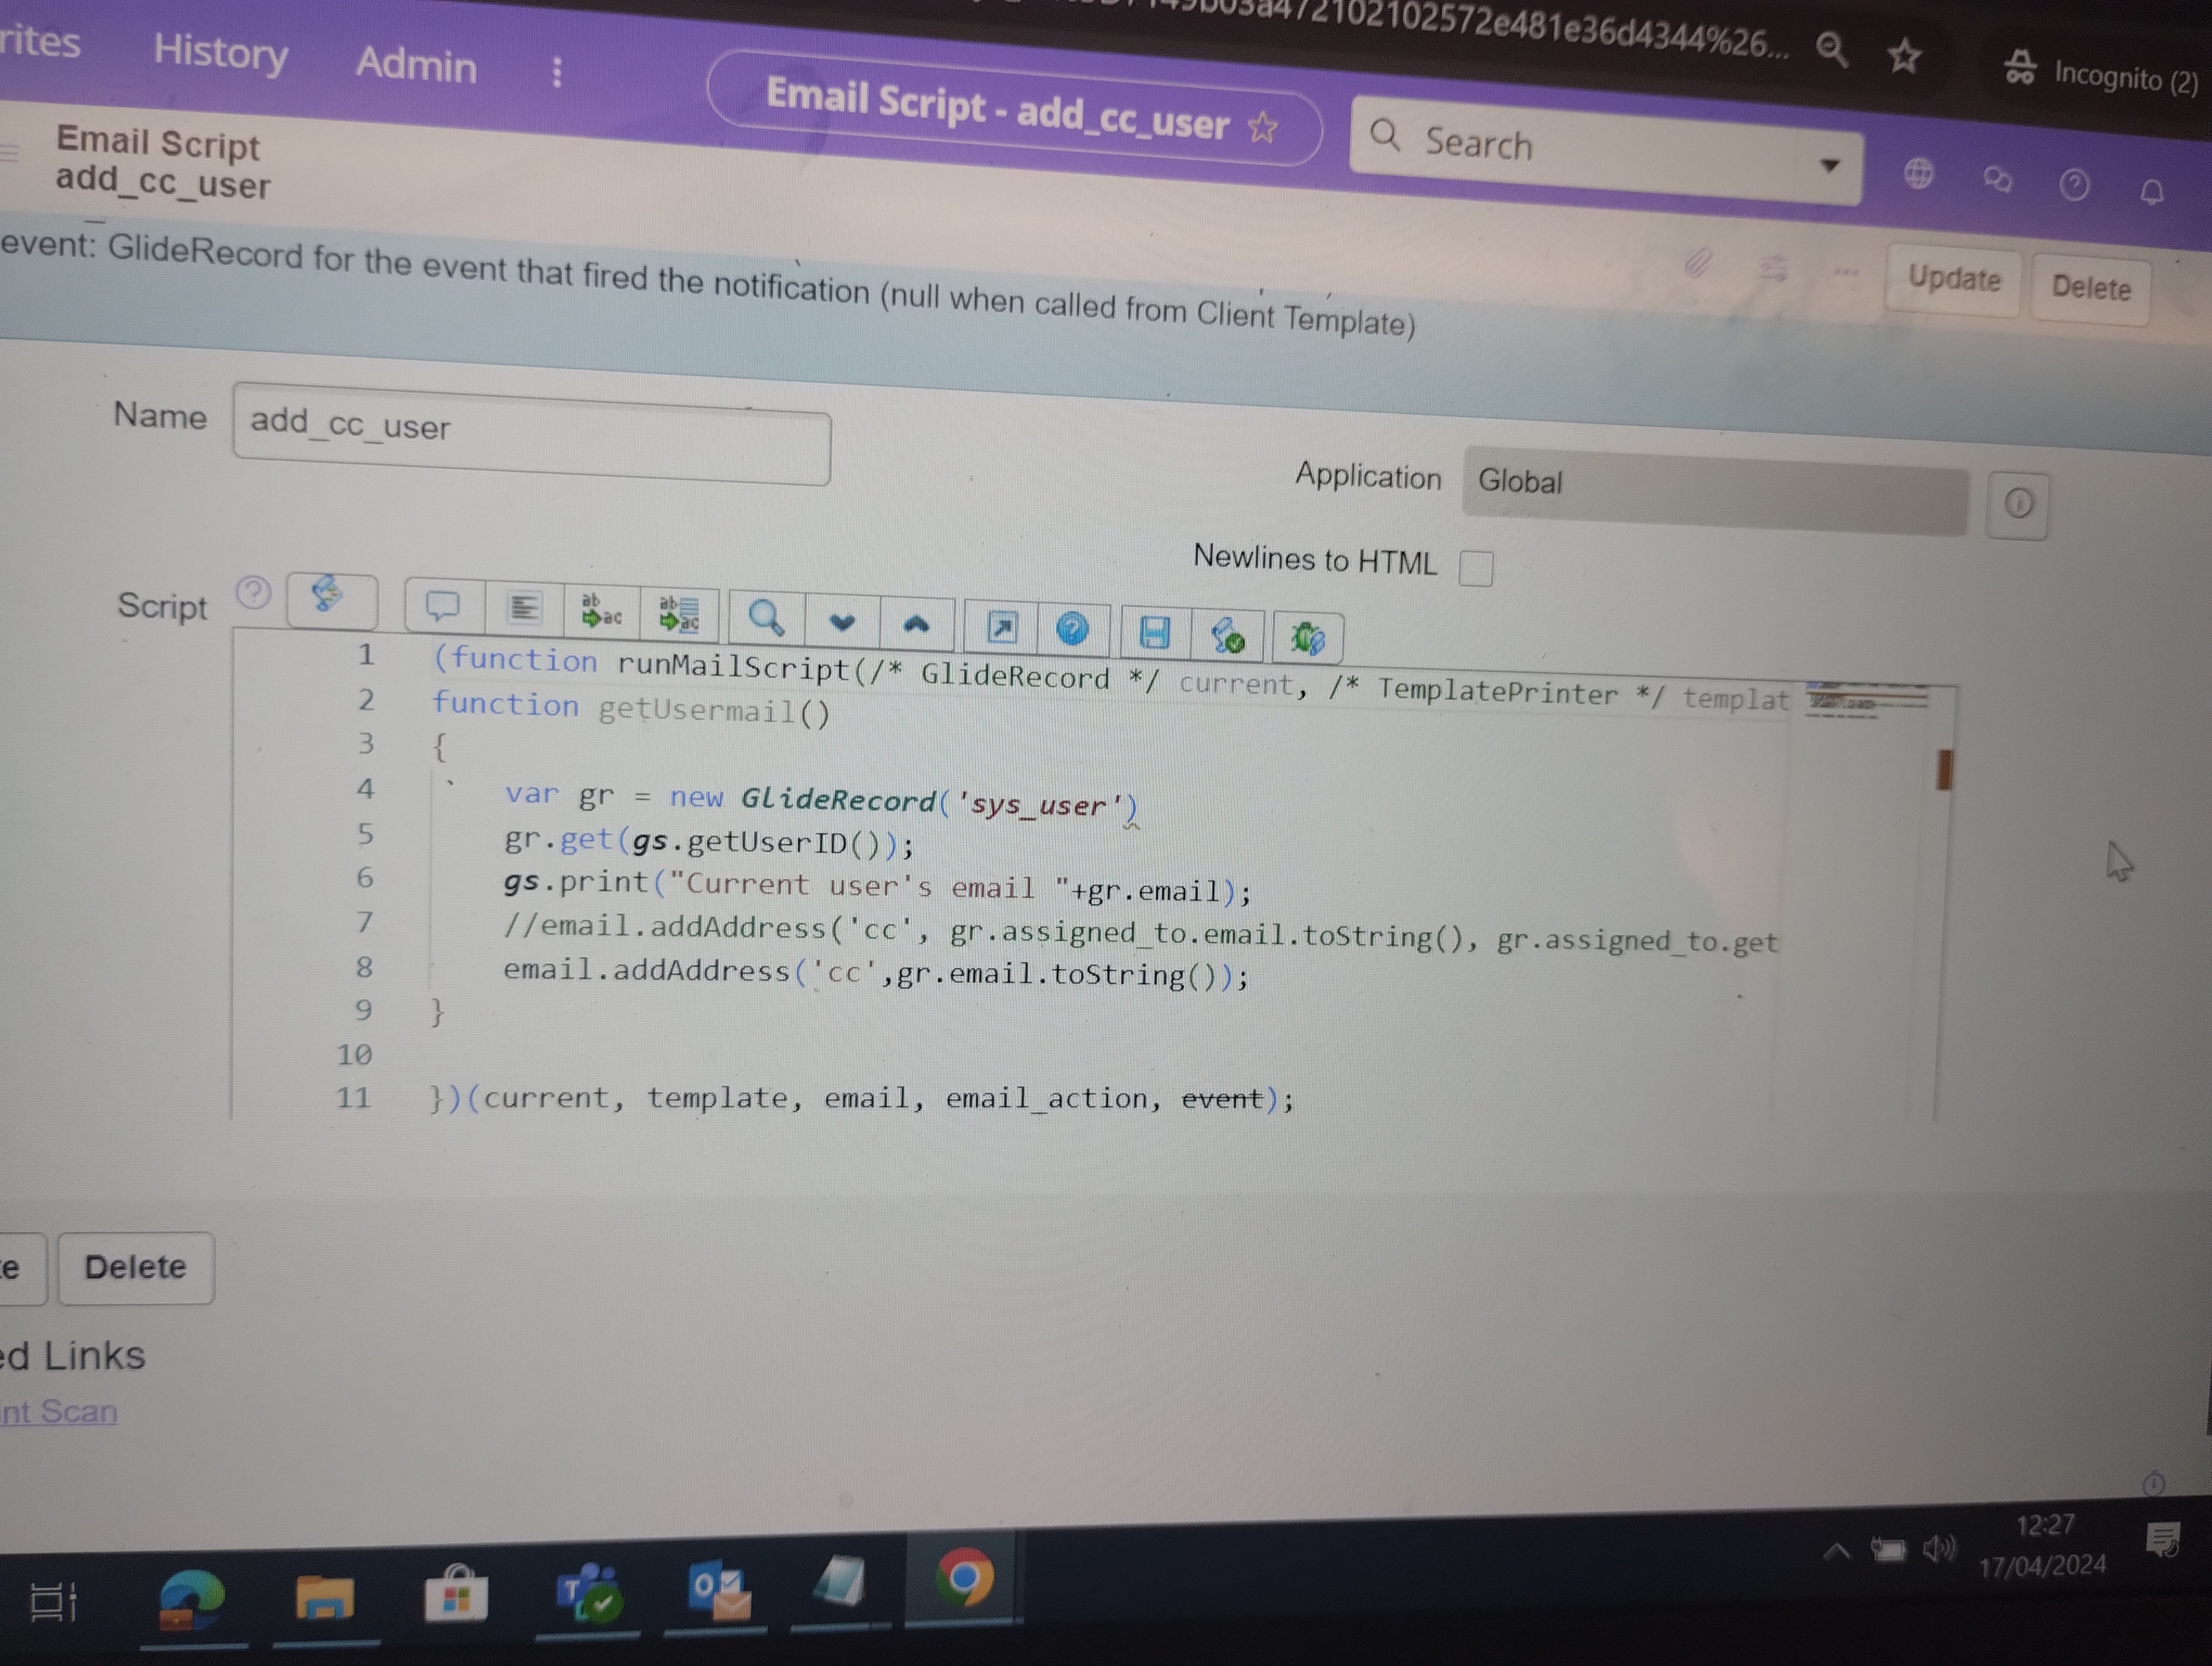The width and height of the screenshot is (2212, 1666).
Task: Place cursor on line 5 gr.get code
Action: click(x=708, y=841)
